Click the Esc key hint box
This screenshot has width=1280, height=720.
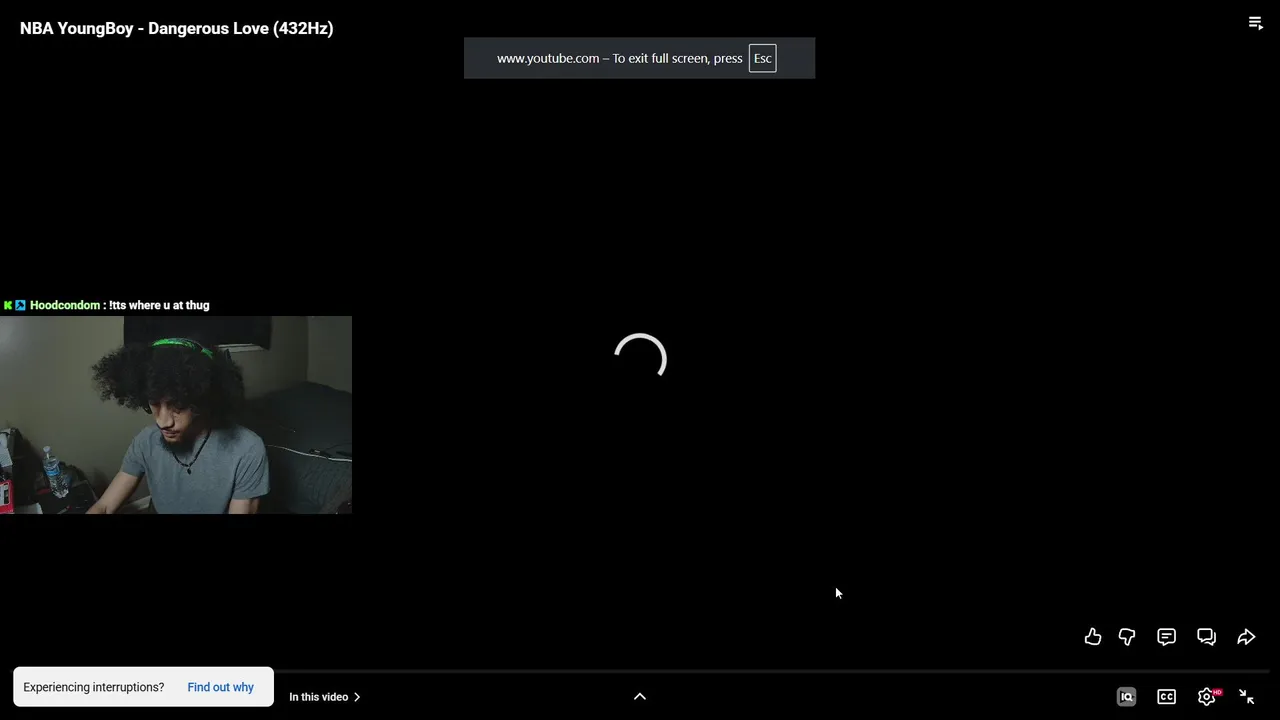[x=762, y=58]
